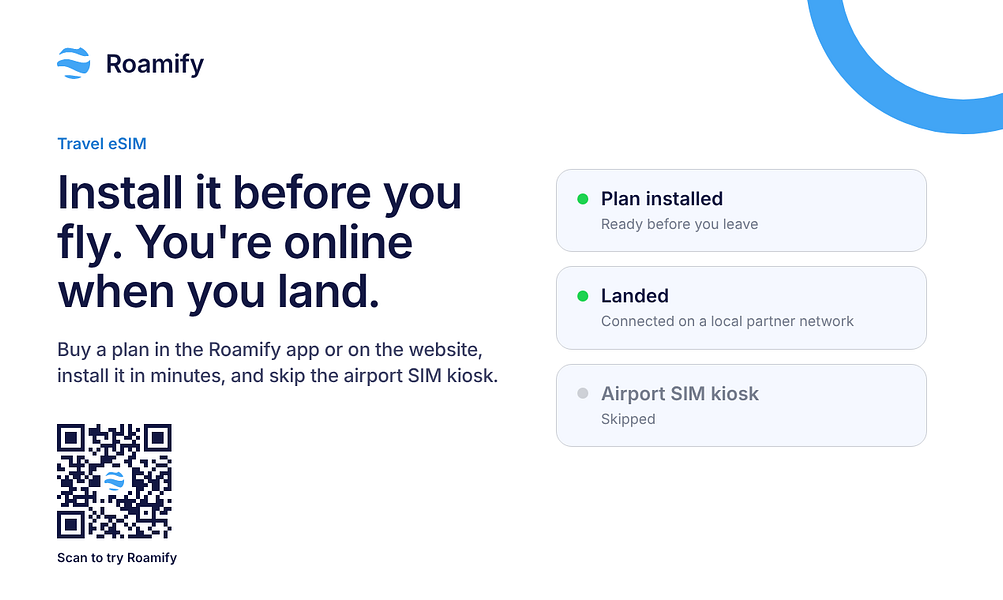Click the grey dot beside Airport SIM kiosk
This screenshot has width=1003, height=600.
coord(582,393)
